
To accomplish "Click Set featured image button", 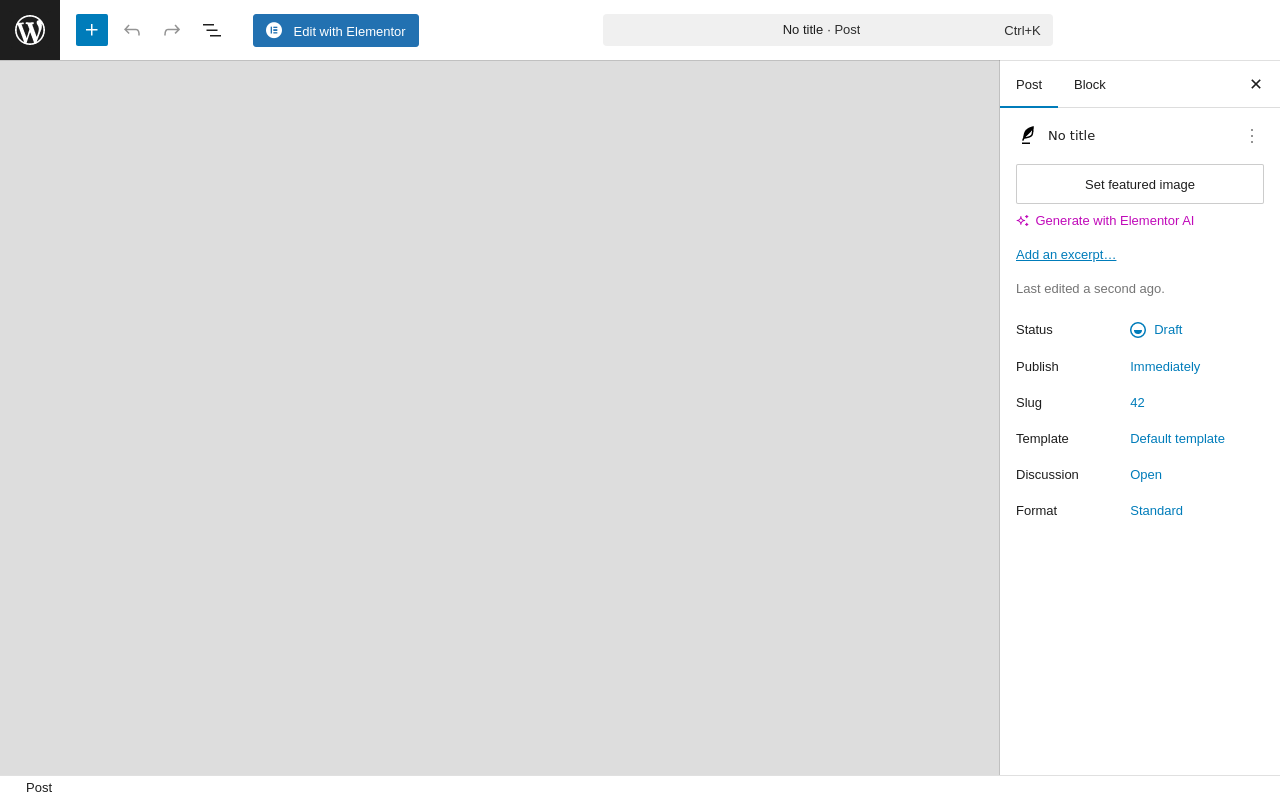I will (x=1140, y=184).
